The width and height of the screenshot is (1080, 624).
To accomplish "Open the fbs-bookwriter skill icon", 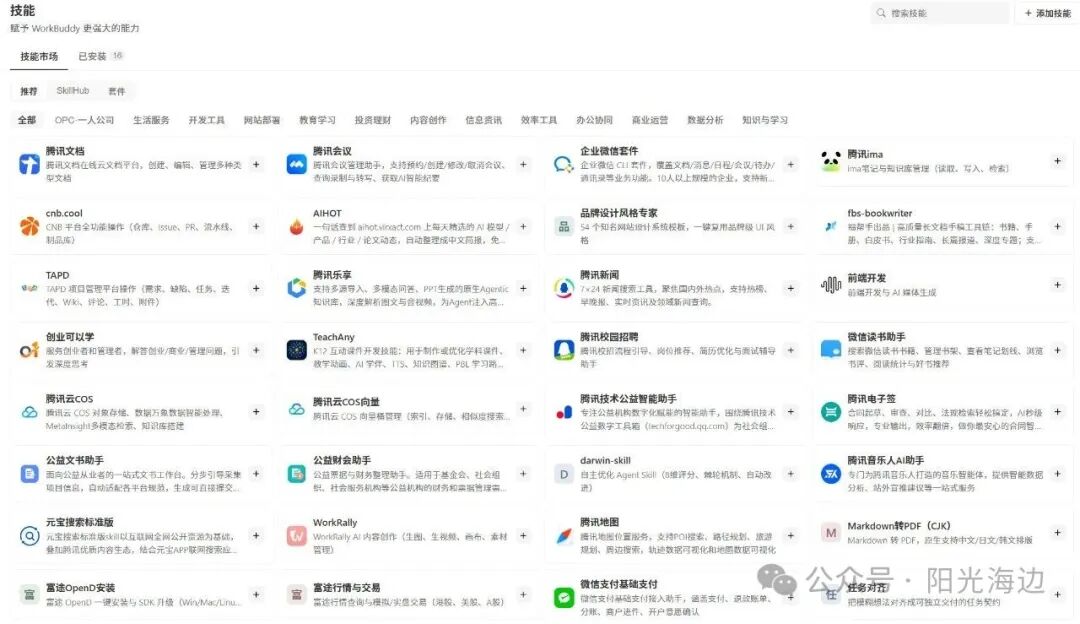I will click(x=831, y=226).
